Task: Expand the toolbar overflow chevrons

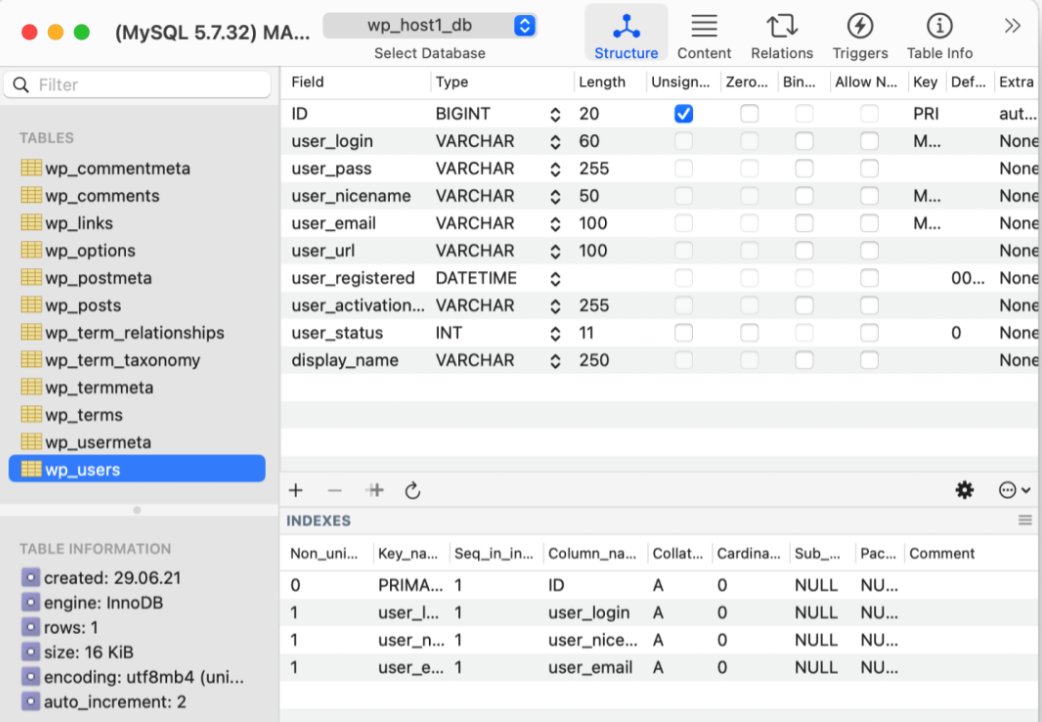Action: tap(1012, 26)
